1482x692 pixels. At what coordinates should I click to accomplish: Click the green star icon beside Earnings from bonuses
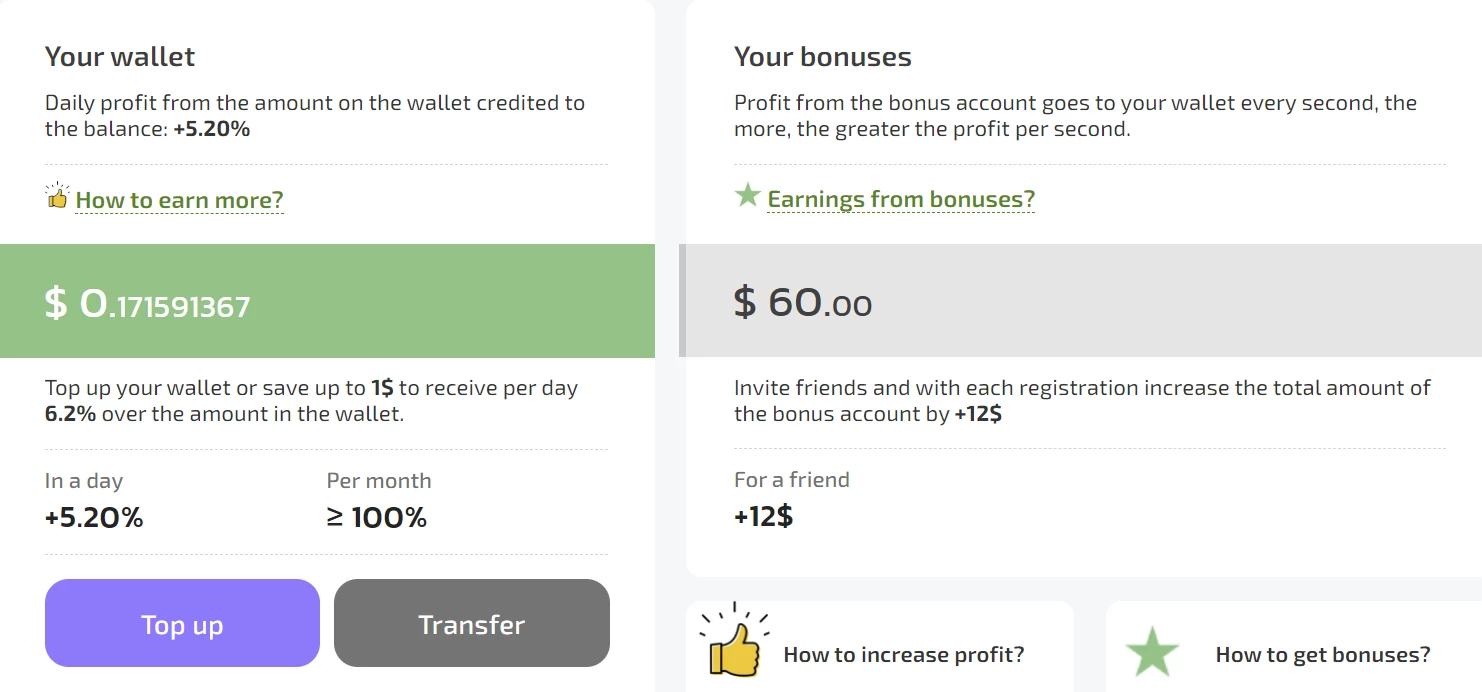pos(748,195)
